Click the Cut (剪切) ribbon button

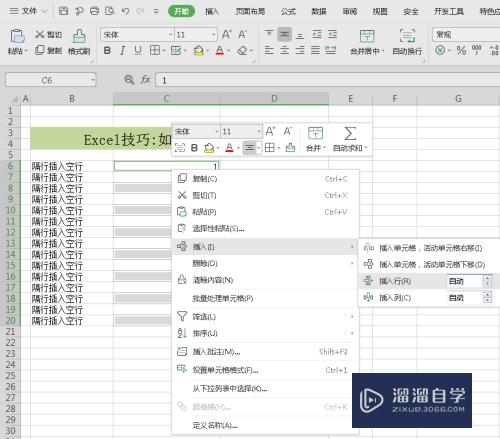click(x=49, y=35)
